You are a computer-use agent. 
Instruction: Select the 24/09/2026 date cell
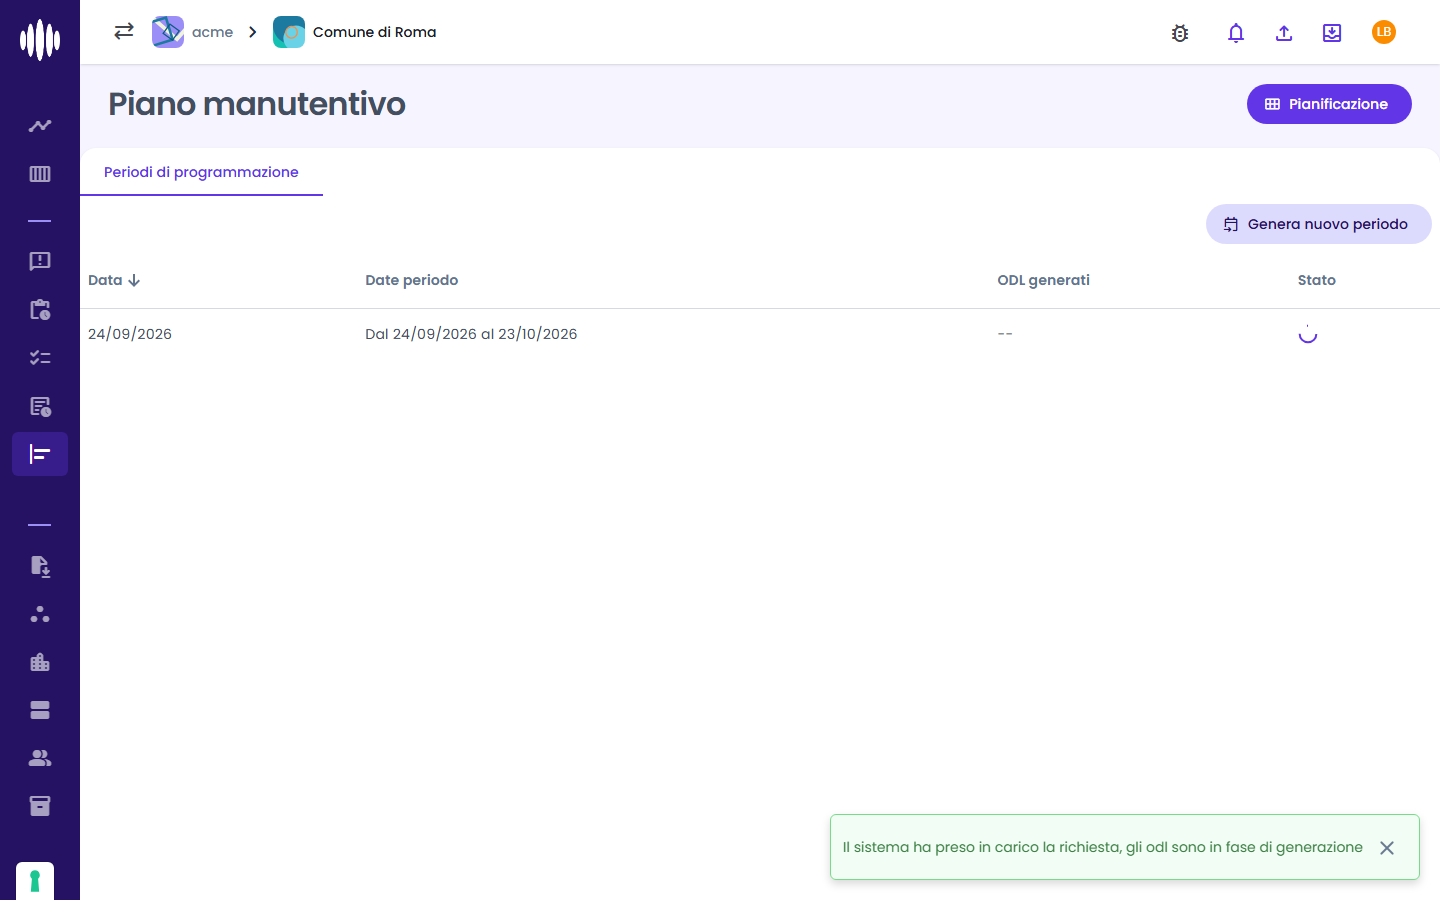[130, 334]
